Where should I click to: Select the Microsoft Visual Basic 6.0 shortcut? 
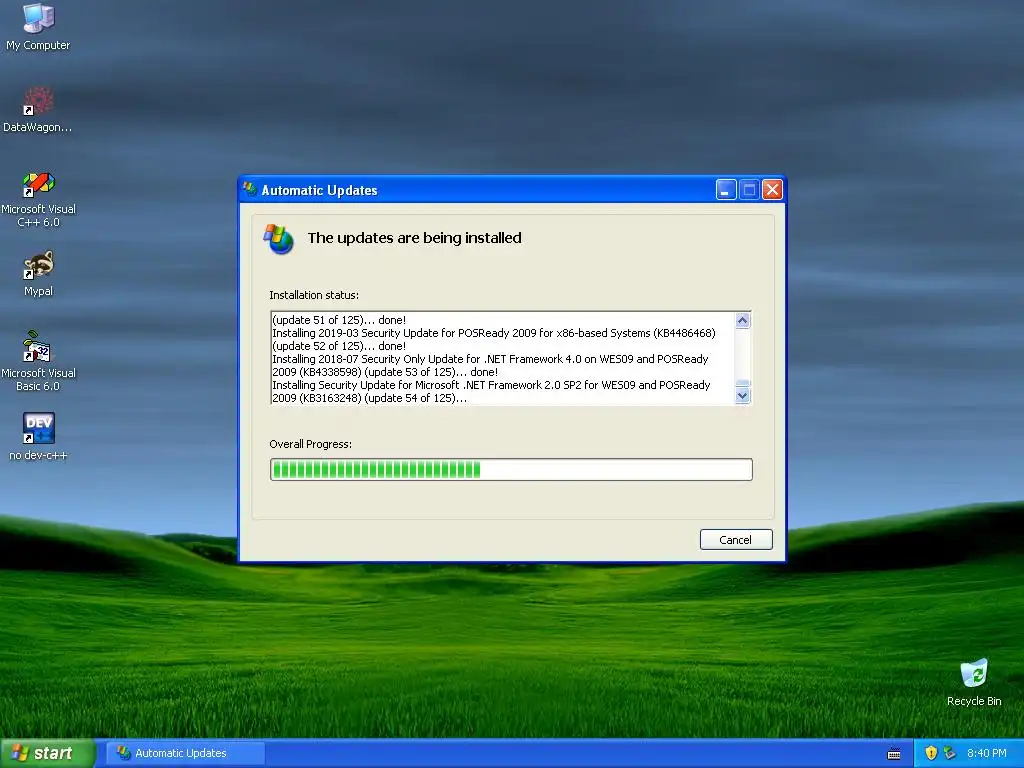(x=38, y=361)
